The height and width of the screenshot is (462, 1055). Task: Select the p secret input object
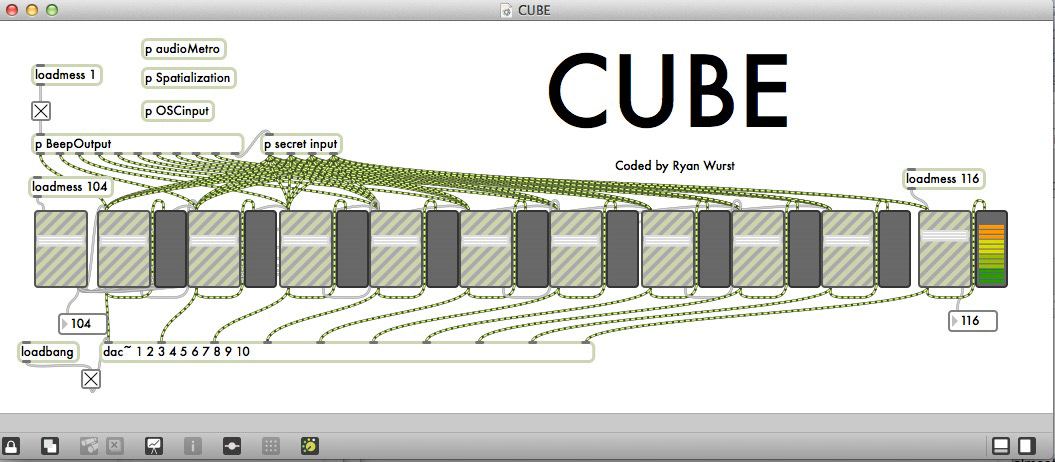(301, 144)
